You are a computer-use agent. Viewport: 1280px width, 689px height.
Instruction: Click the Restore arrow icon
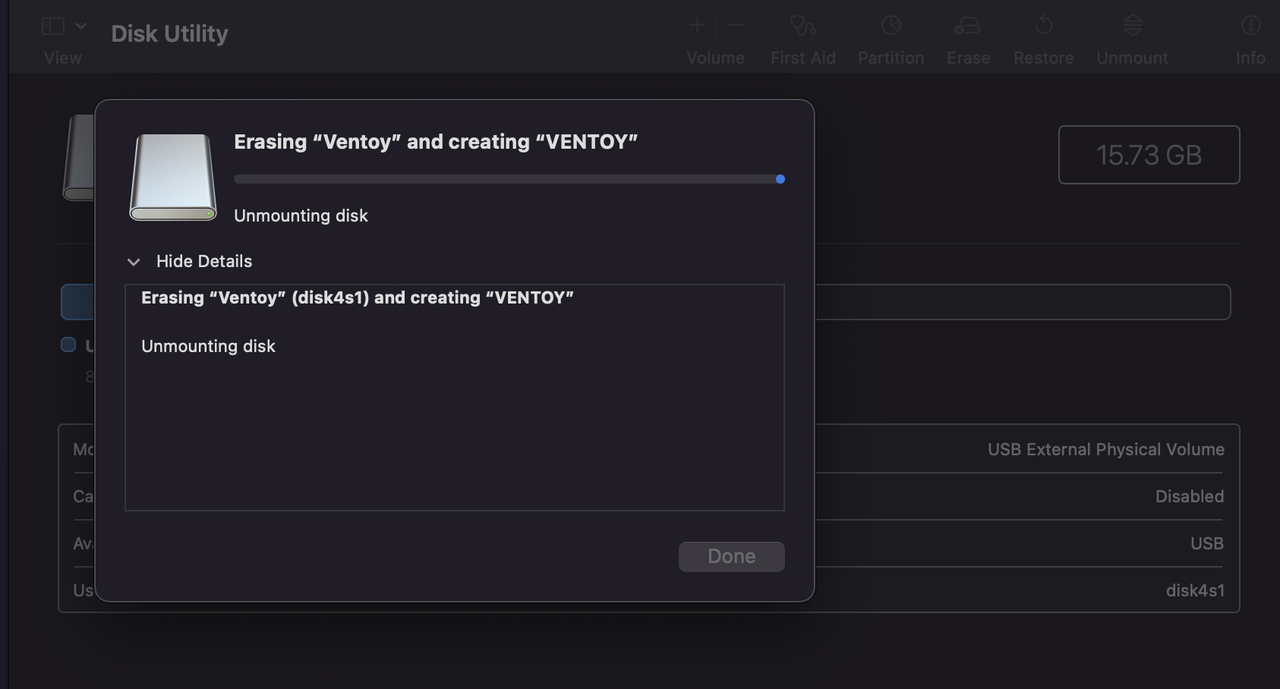pyautogui.click(x=1043, y=26)
